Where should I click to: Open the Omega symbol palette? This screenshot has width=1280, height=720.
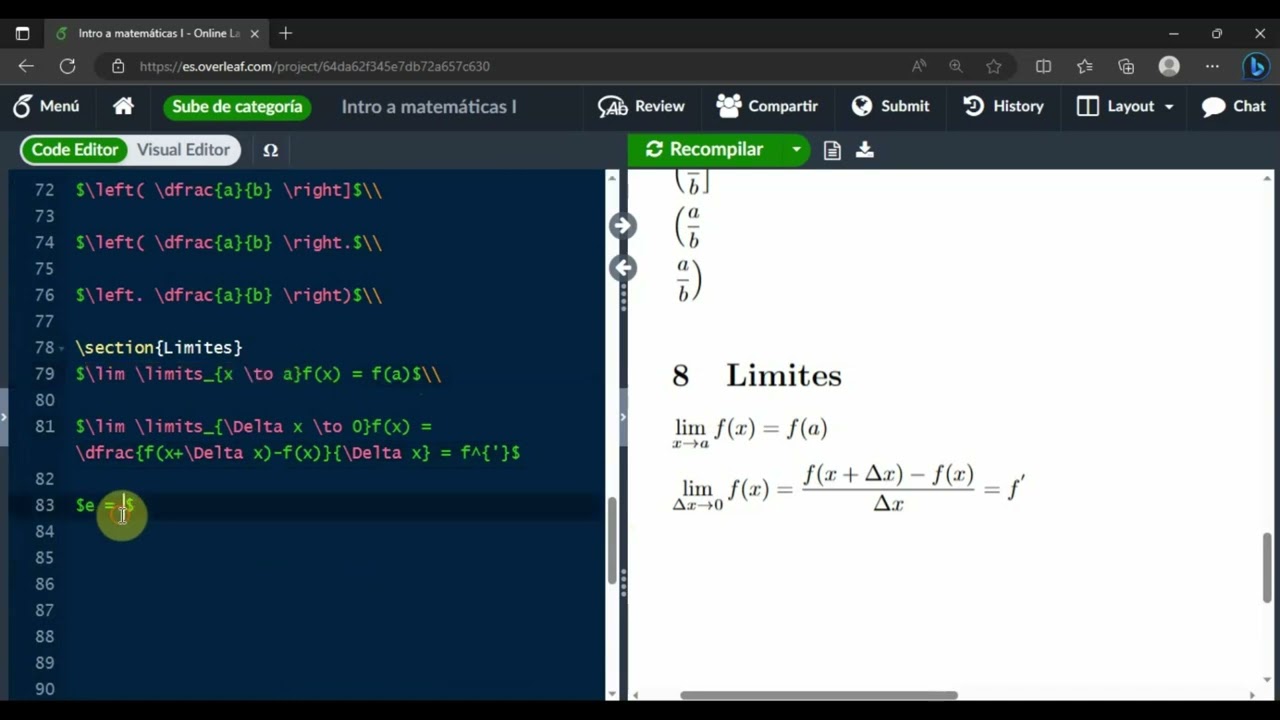(270, 150)
